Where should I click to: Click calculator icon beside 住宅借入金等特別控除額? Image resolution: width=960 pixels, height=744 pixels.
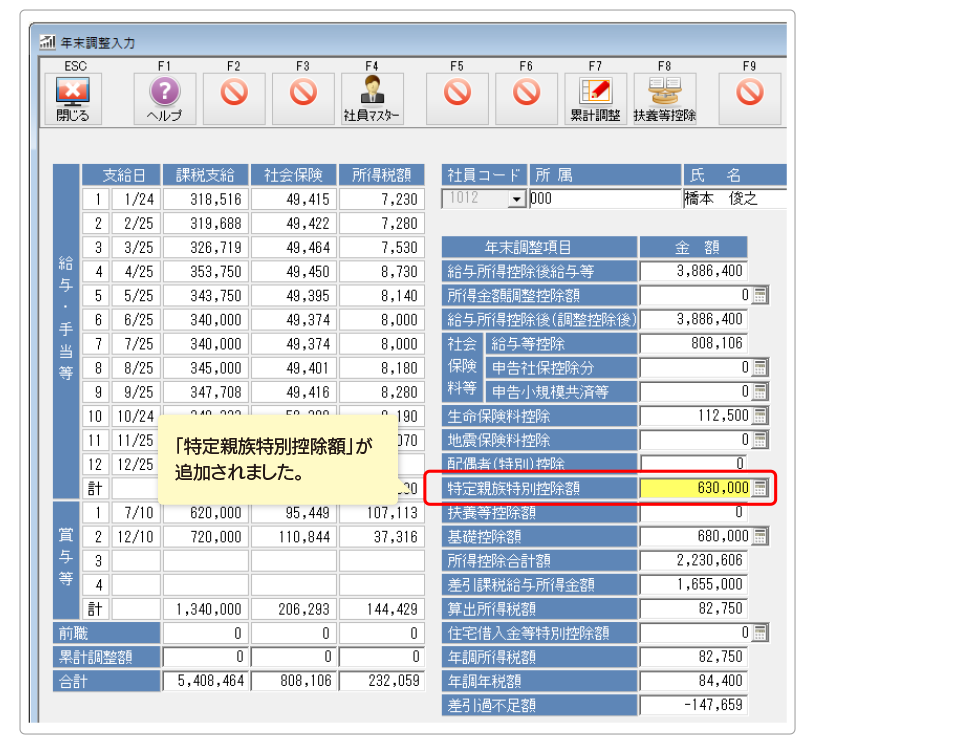[x=760, y=633]
